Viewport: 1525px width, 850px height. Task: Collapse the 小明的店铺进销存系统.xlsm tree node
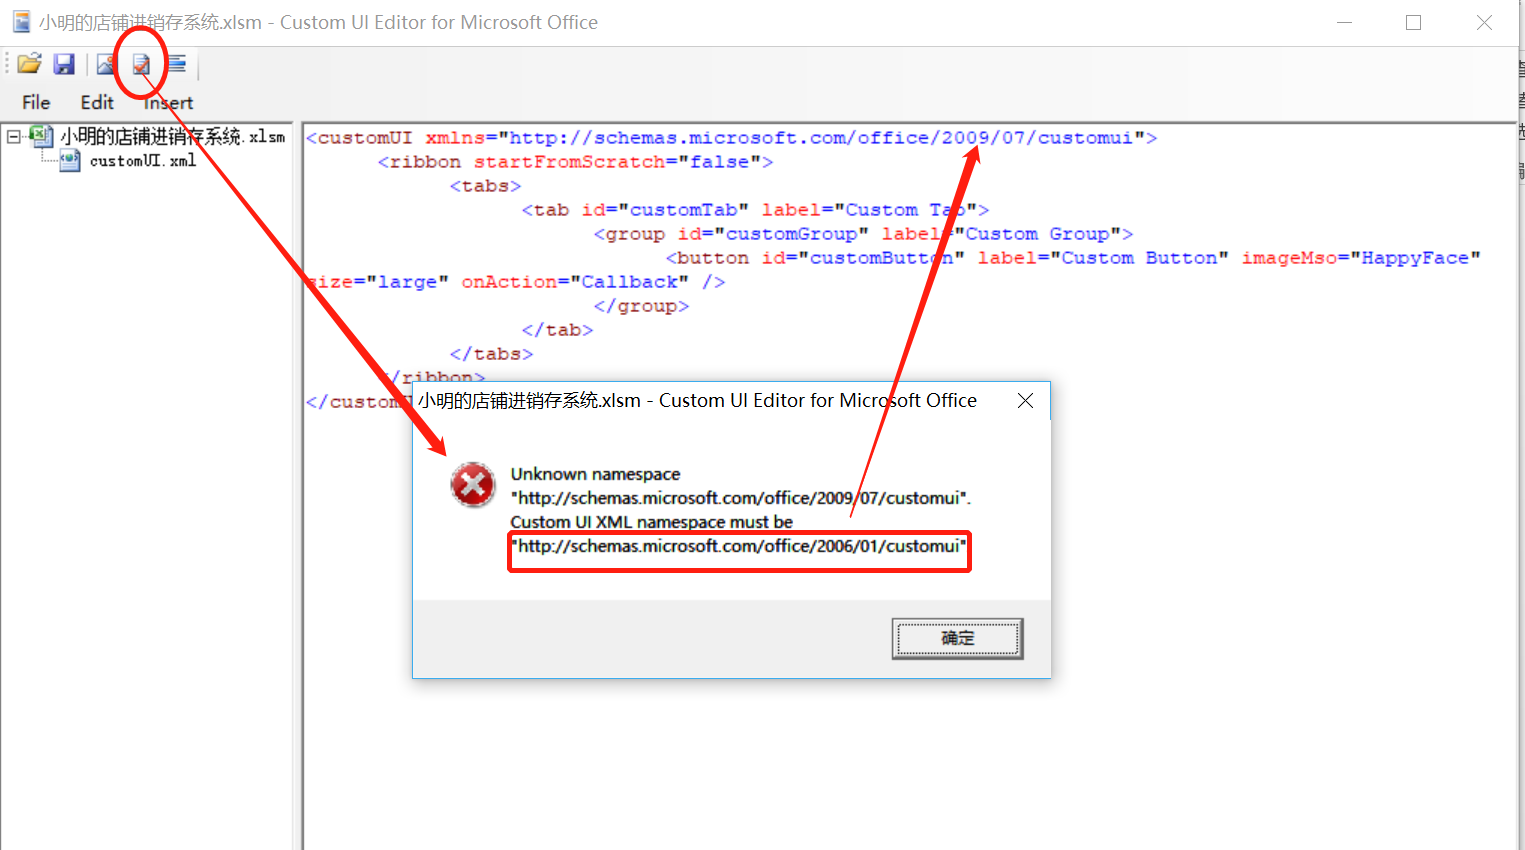14,136
